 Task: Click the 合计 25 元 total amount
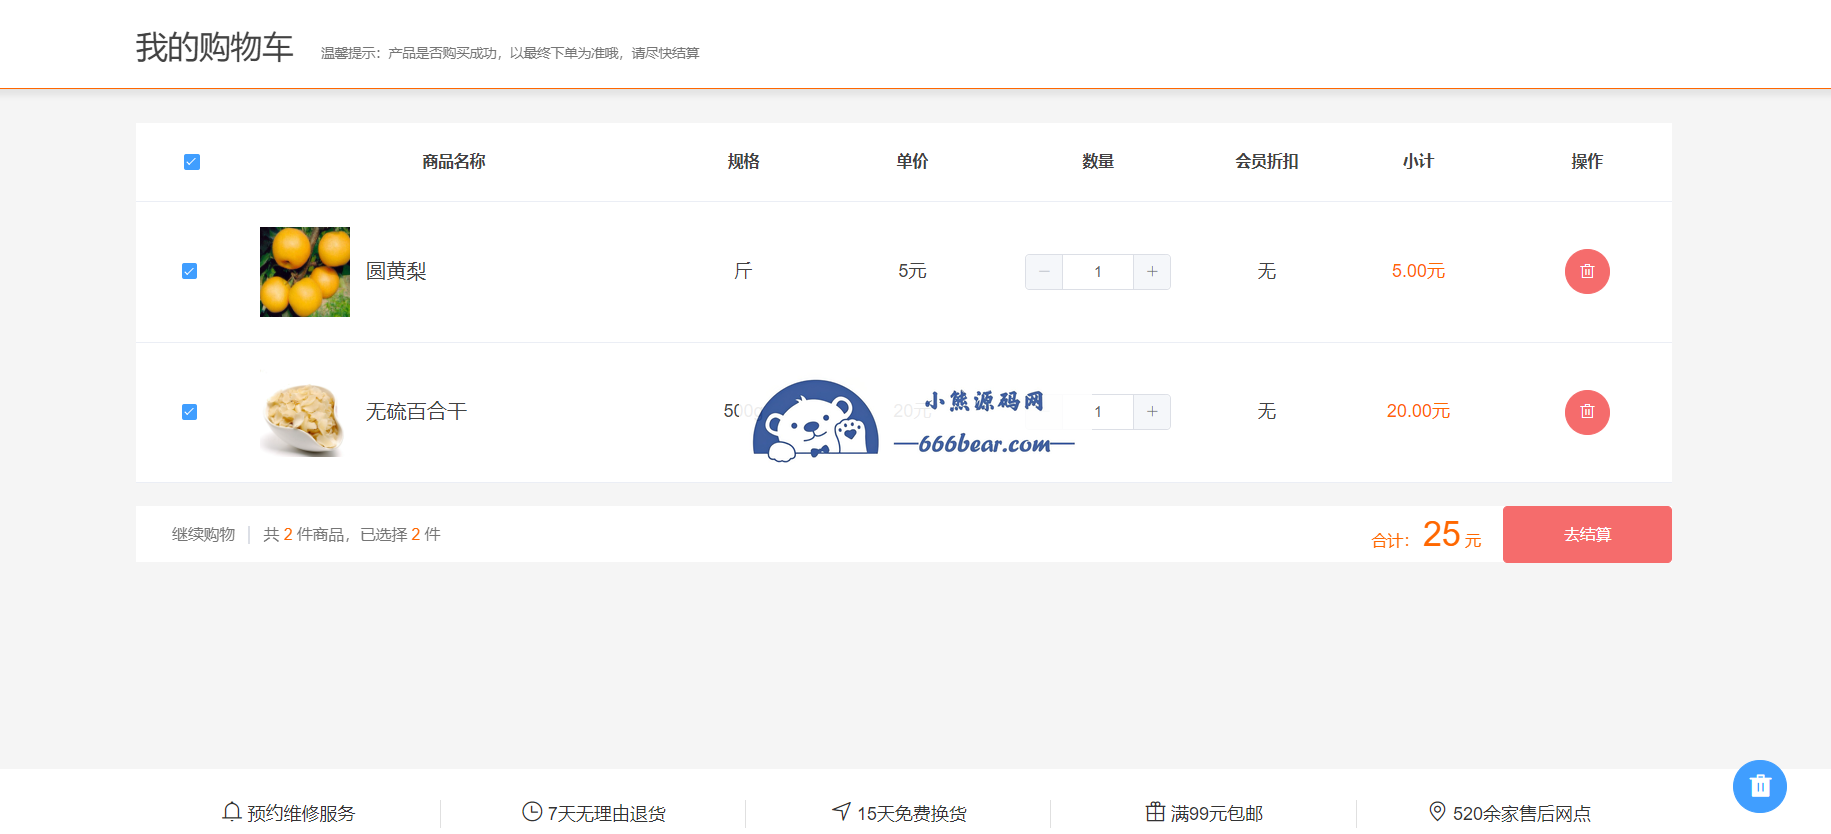click(x=1426, y=535)
